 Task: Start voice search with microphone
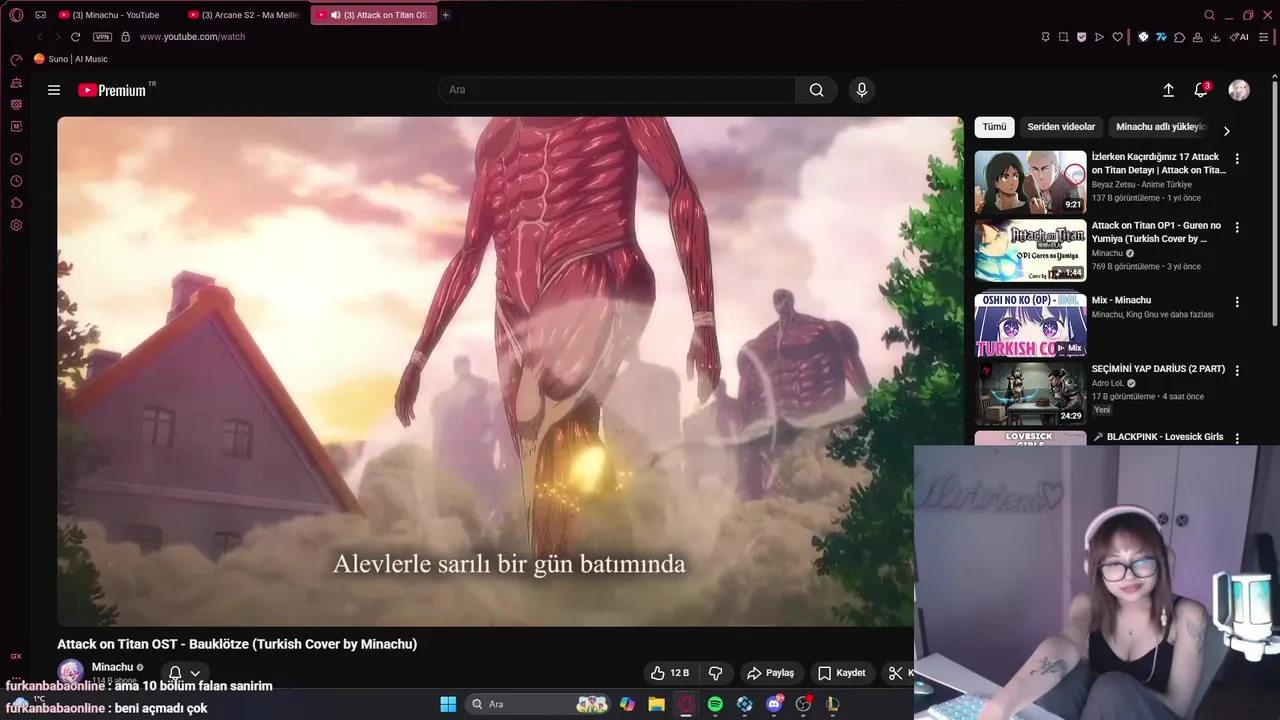862,90
